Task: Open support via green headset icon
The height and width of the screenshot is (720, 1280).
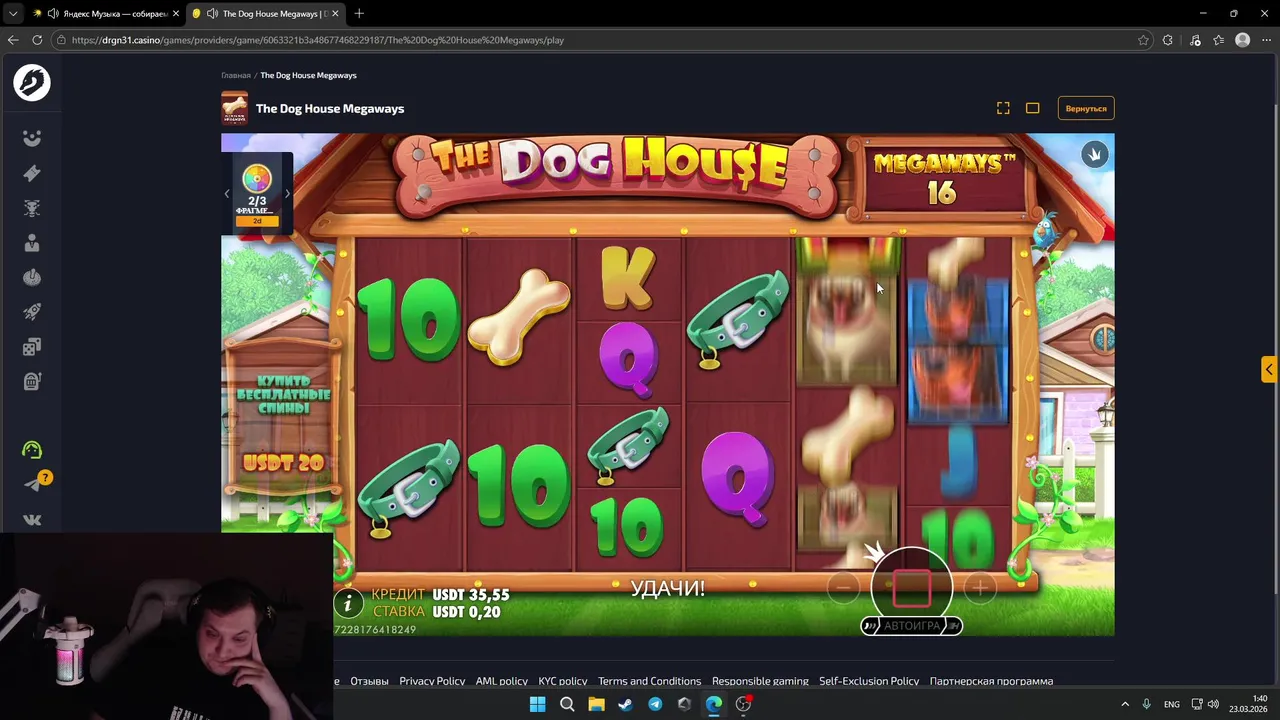Action: coord(32,450)
